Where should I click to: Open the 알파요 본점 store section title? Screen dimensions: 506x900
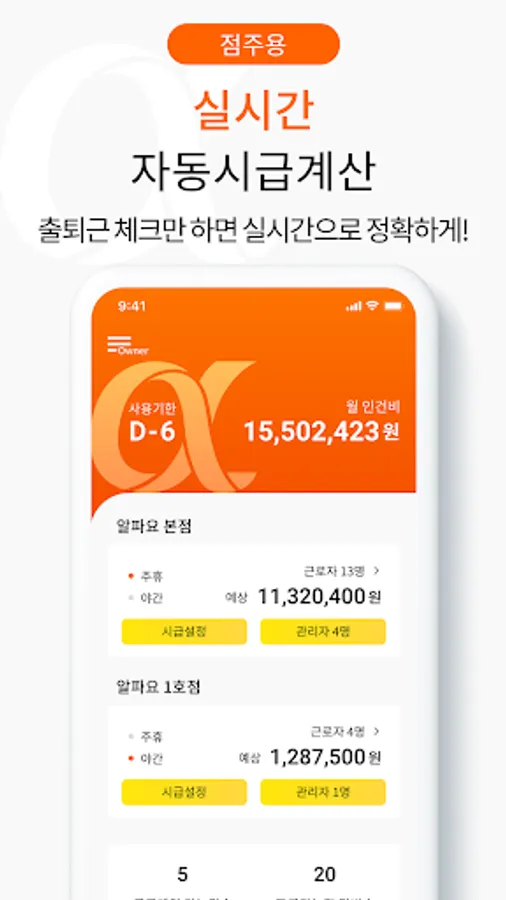point(153,526)
